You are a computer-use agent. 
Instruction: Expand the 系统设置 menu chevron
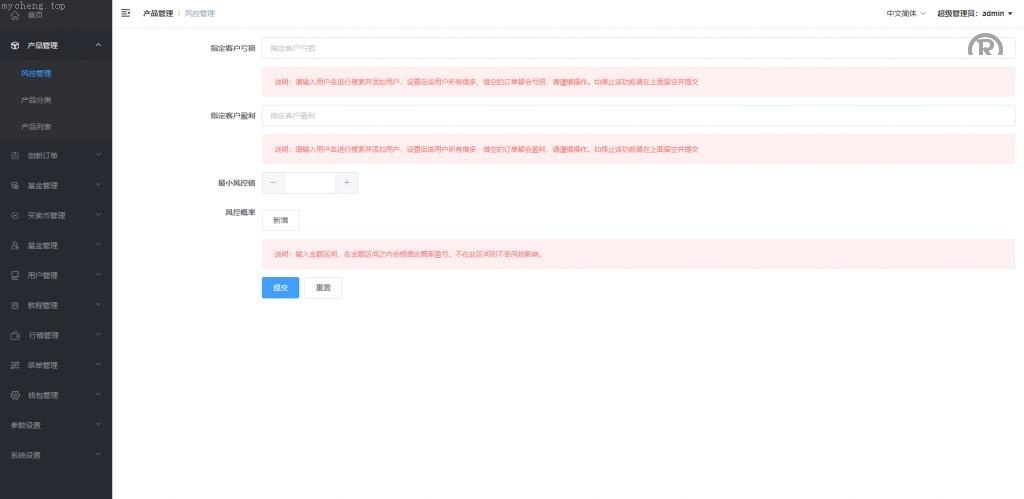[x=98, y=455]
